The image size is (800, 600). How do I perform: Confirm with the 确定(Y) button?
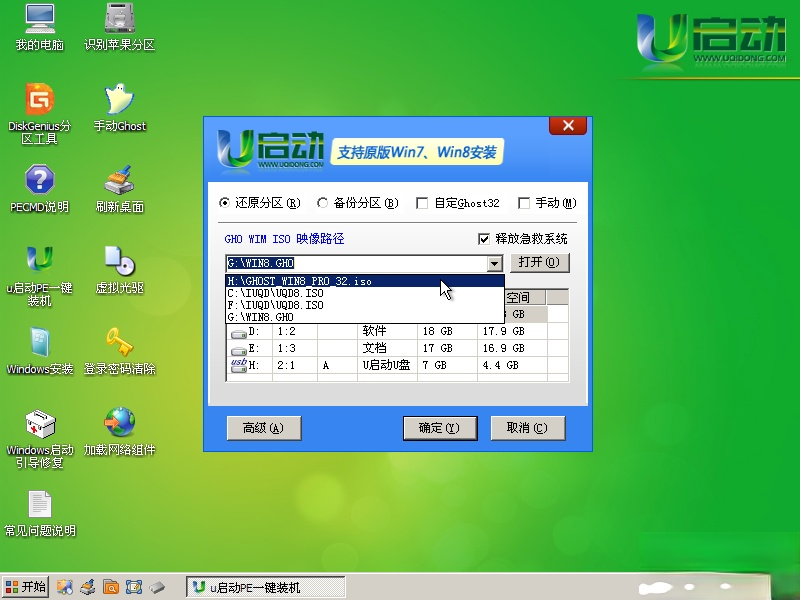tap(440, 428)
